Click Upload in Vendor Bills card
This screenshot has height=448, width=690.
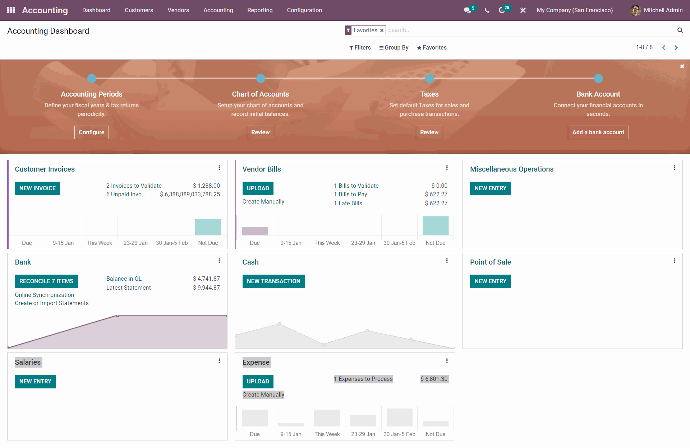click(x=258, y=188)
